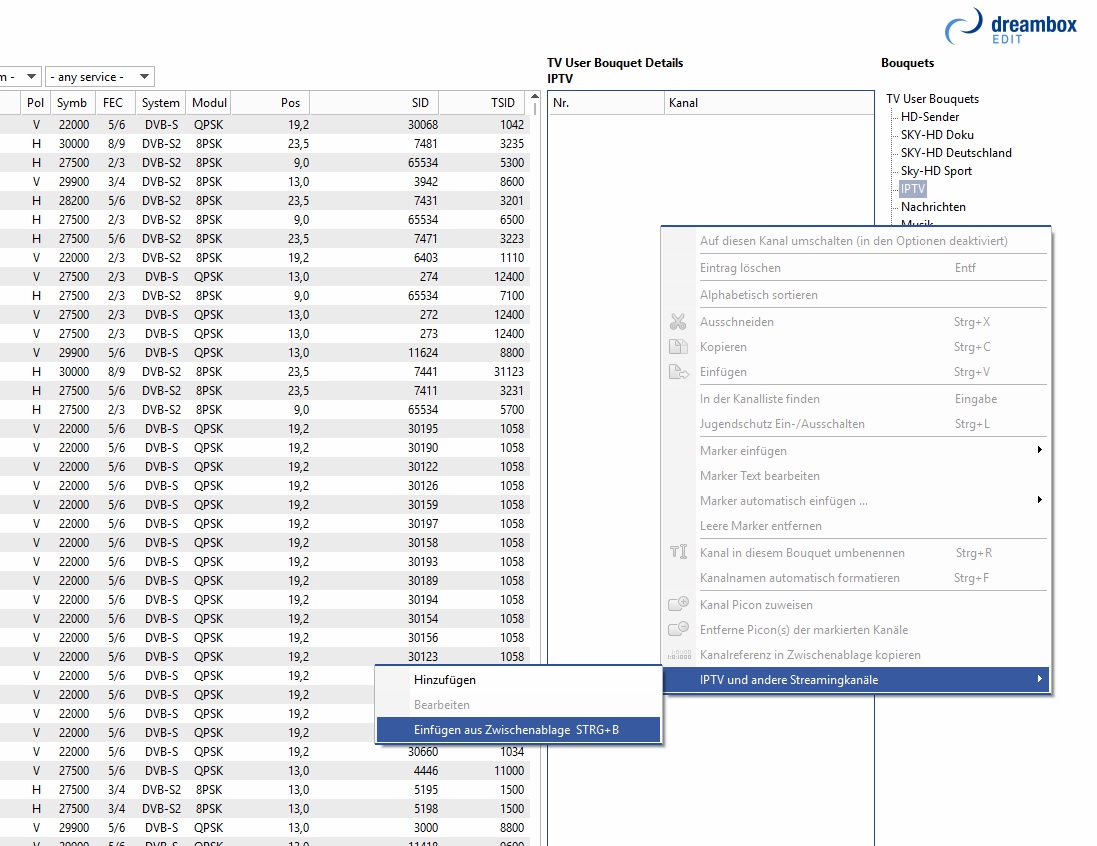Expand the Marker automatisch einfügen submenu
This screenshot has height=846, width=1097.
click(x=1039, y=501)
